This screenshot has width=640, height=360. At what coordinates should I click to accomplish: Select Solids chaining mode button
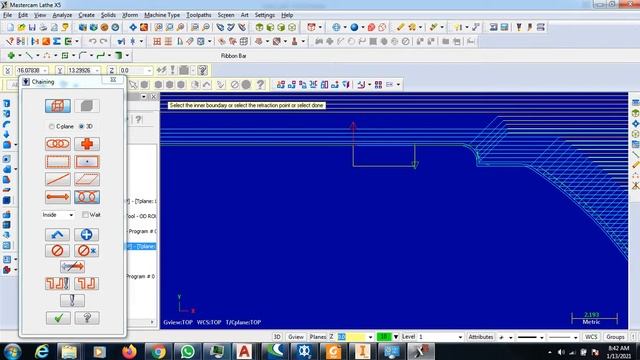pos(87,106)
